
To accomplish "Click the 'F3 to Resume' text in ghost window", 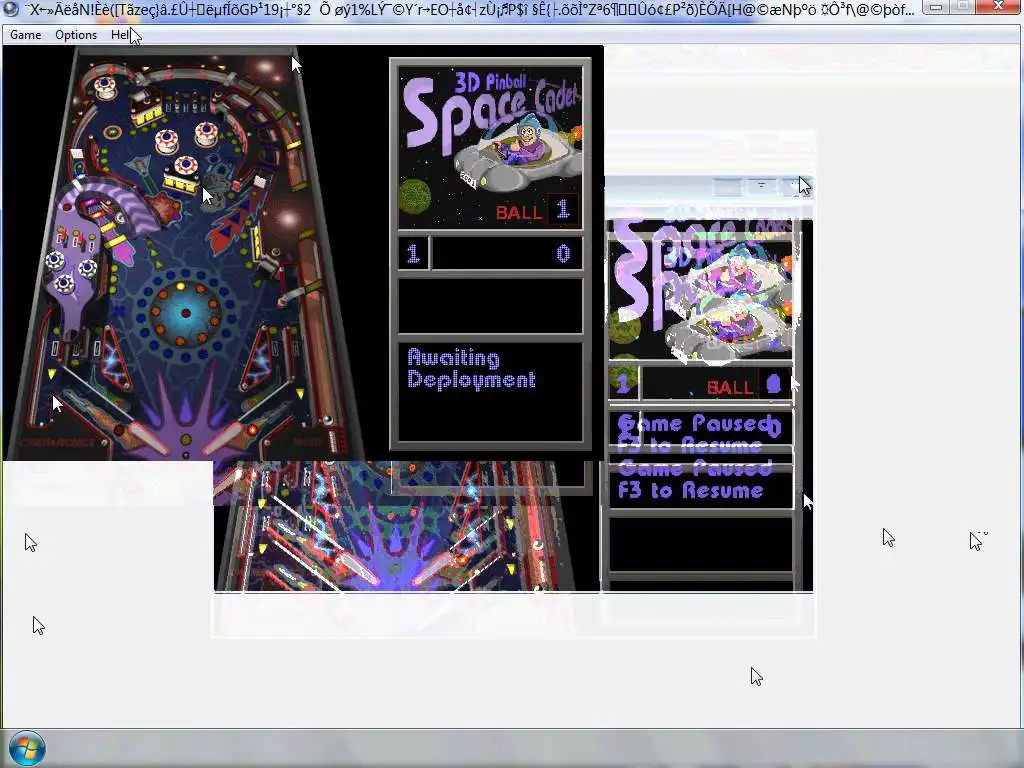I will click(690, 490).
